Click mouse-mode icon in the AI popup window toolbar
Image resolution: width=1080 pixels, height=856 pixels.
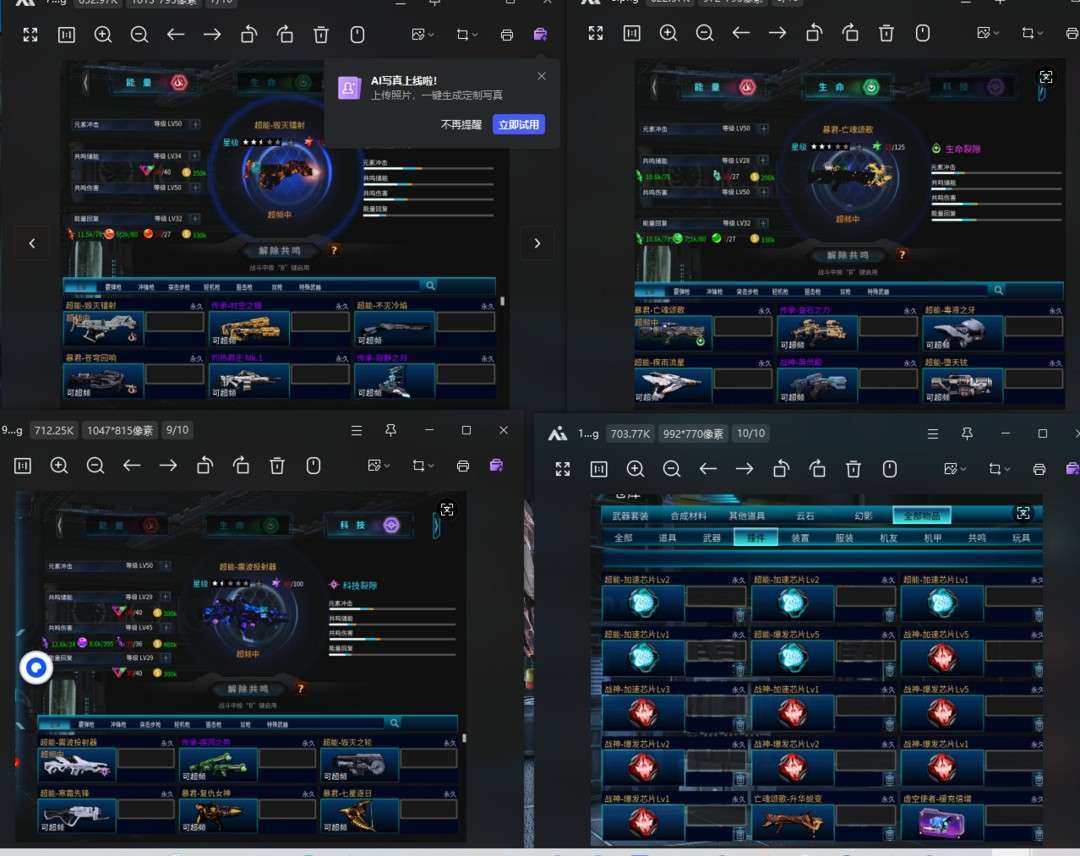[357, 34]
